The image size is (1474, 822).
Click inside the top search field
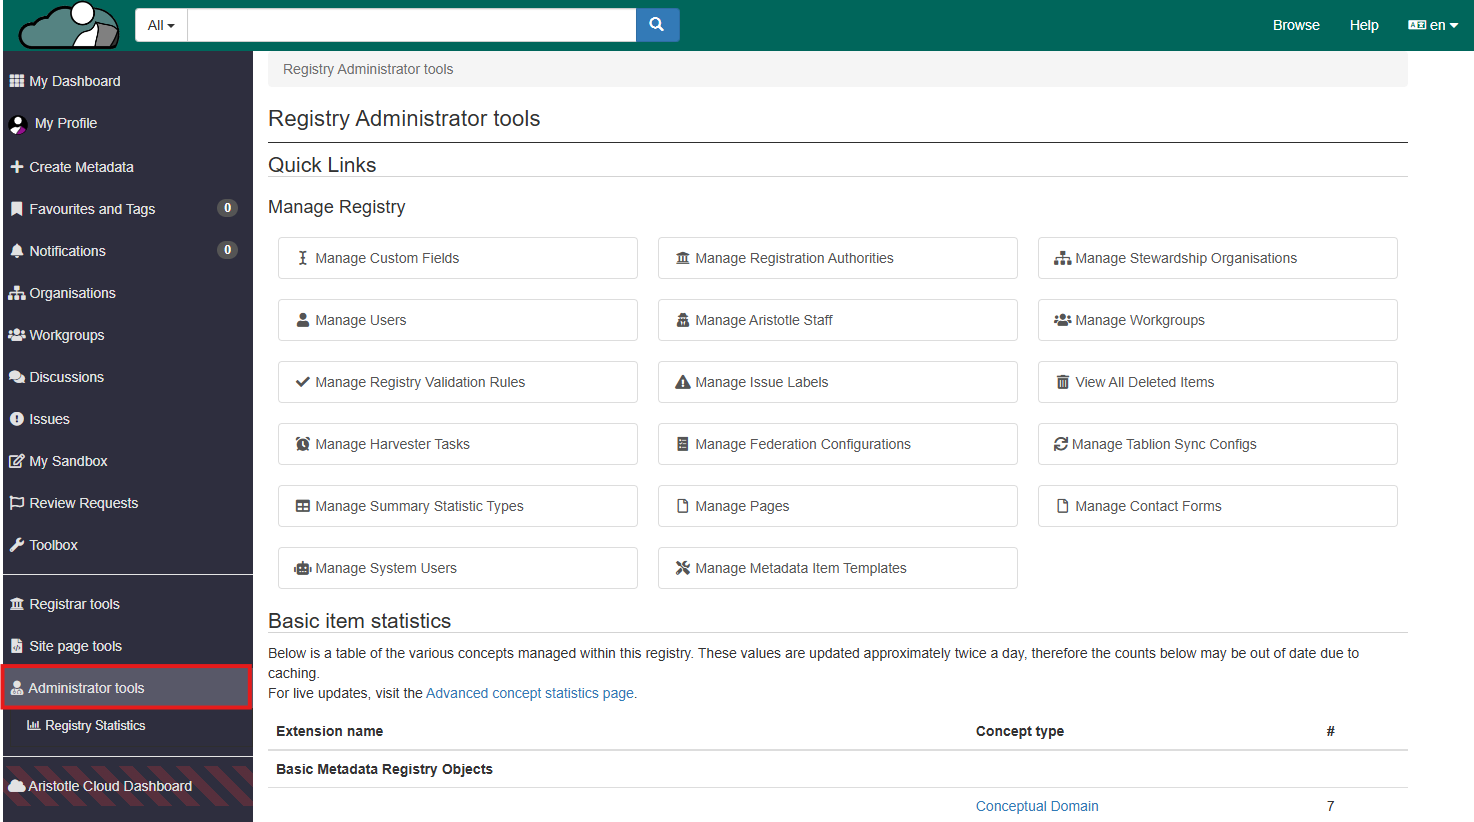[411, 25]
